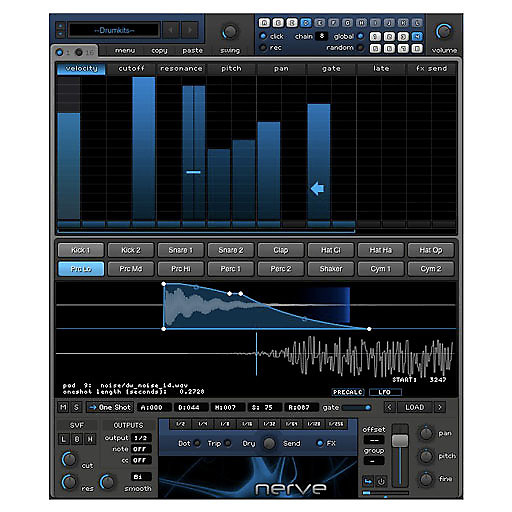This screenshot has width=512, height=512.
Task: Toggle the global option
Action: click(360, 36)
